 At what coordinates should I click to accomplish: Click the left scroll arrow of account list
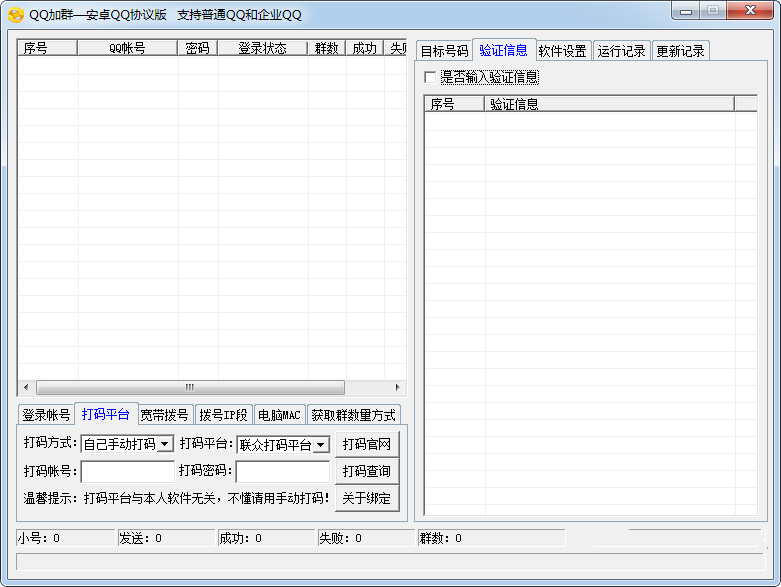[26, 387]
